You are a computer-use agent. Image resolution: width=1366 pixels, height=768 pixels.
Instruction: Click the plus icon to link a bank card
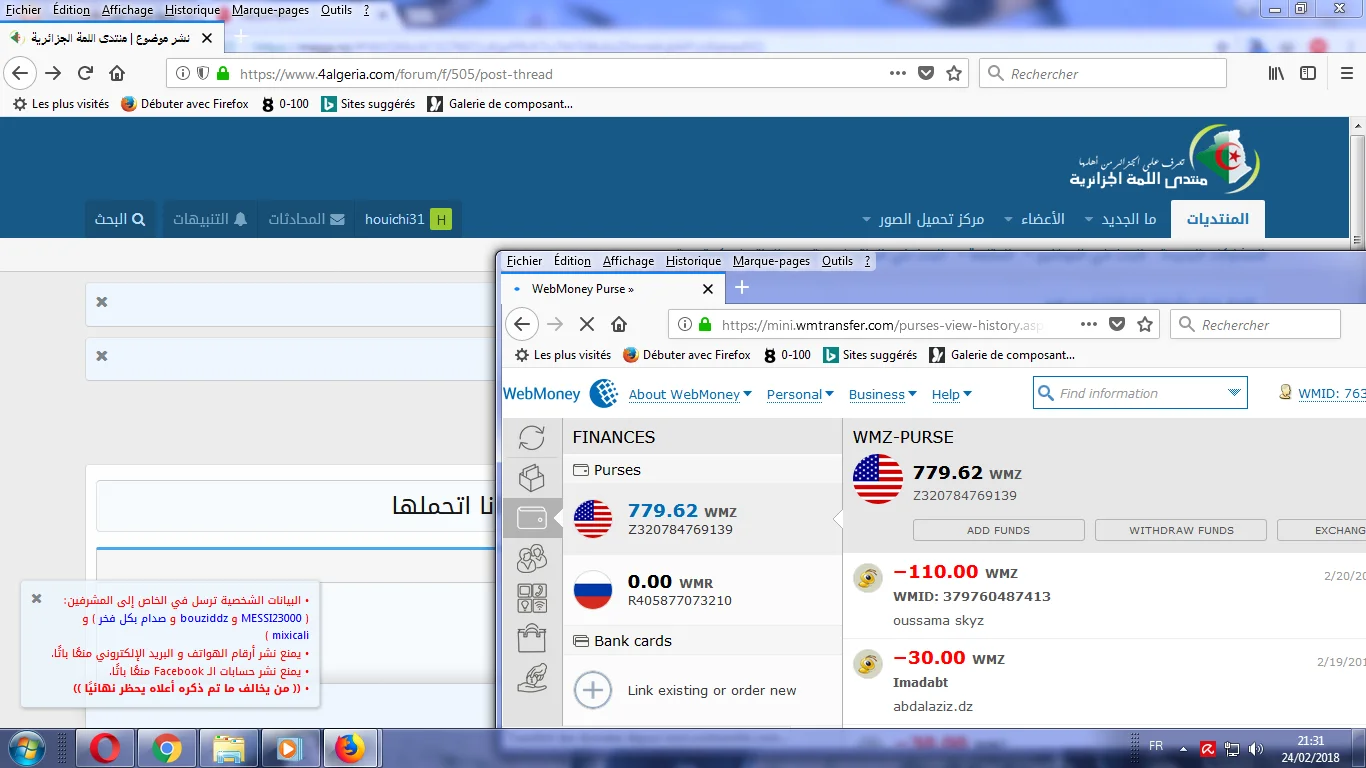pyautogui.click(x=593, y=690)
